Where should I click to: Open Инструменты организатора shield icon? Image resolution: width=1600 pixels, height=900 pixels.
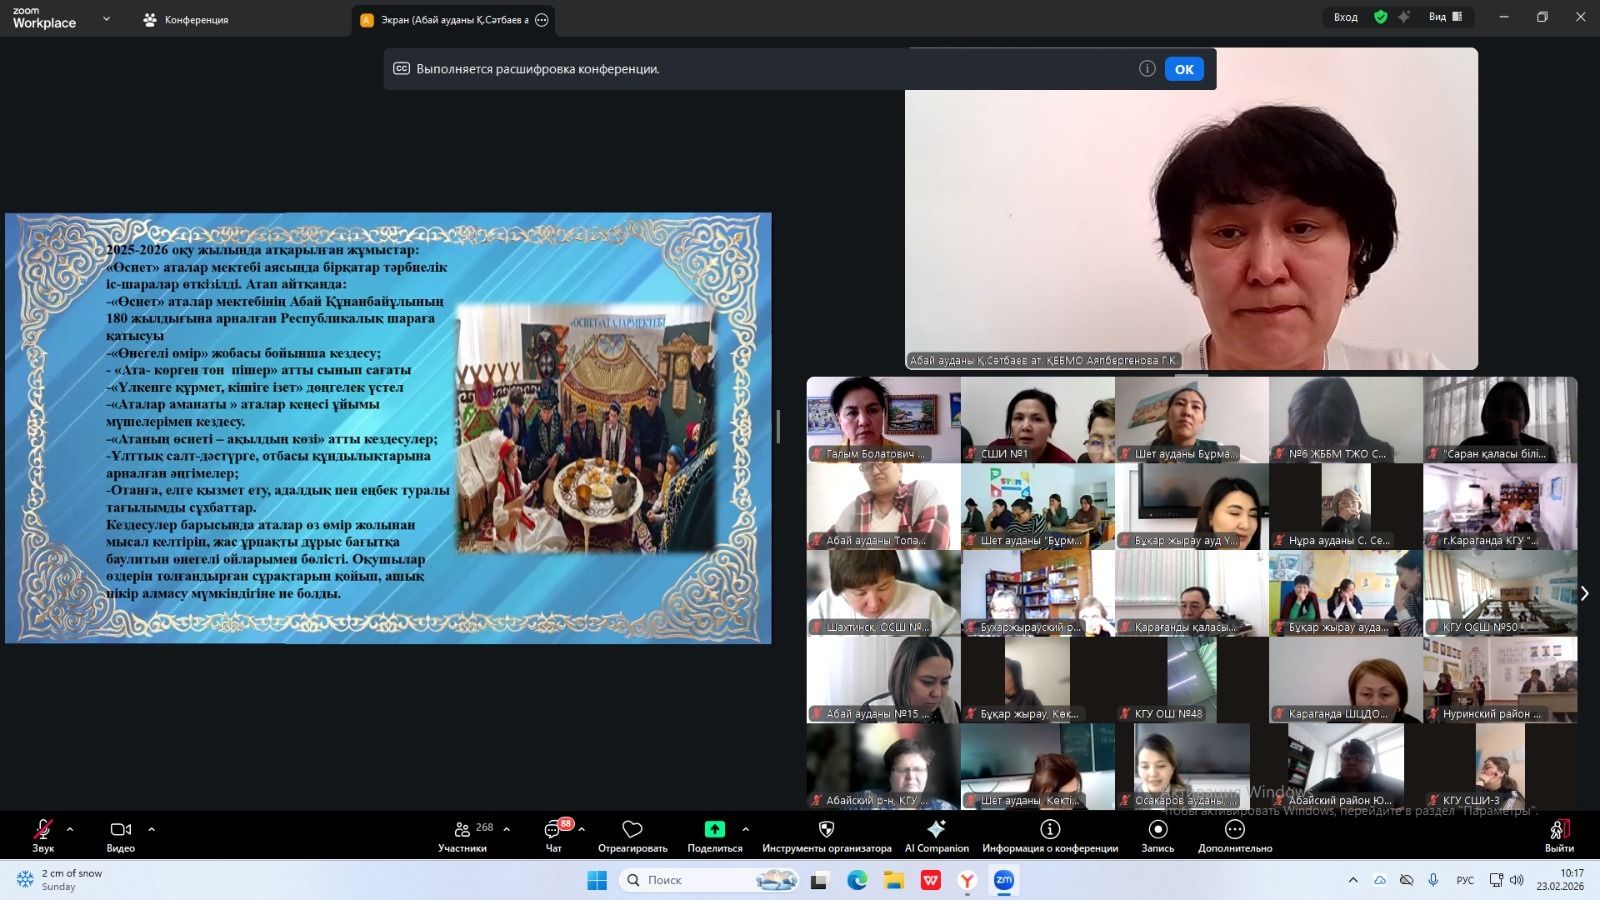tap(826, 830)
